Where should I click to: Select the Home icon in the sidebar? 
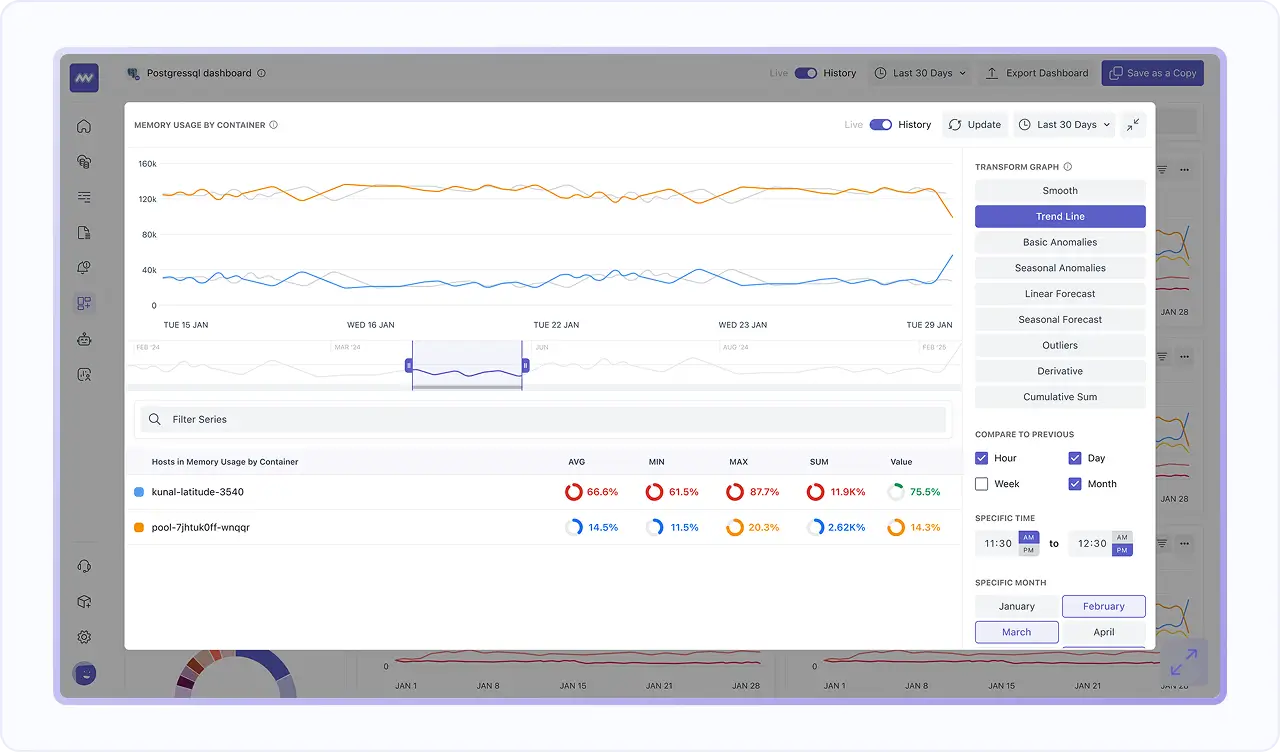(x=84, y=127)
